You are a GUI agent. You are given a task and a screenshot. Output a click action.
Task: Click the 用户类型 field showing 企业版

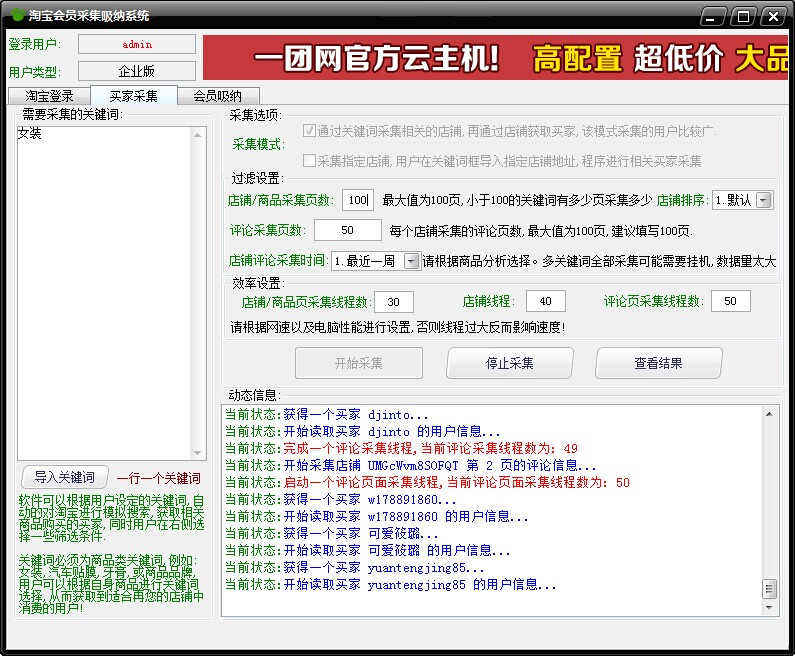click(x=137, y=71)
